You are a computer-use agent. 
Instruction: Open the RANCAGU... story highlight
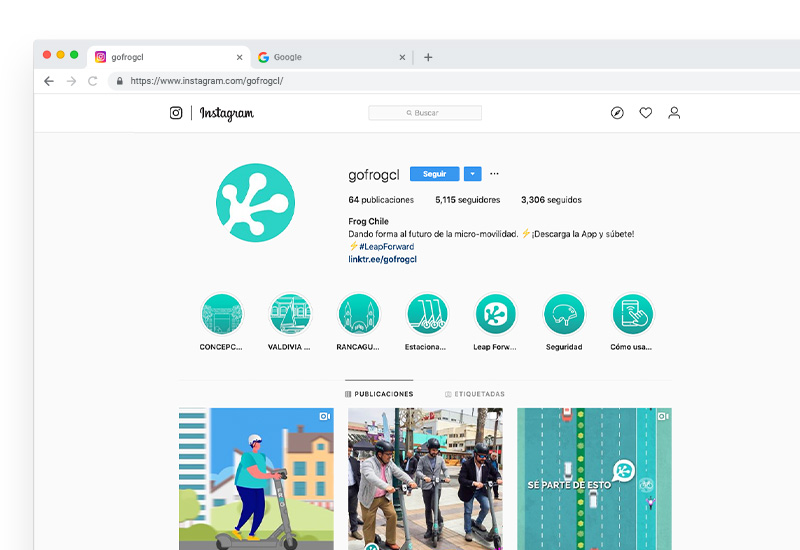pyautogui.click(x=358, y=314)
